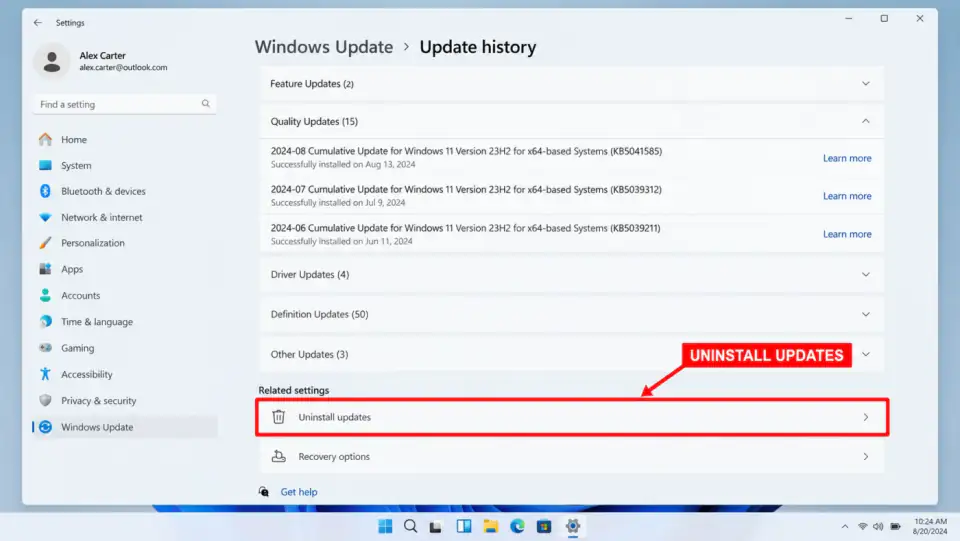Click the volume speaker tray icon
This screenshot has width=960, height=541.
point(878,526)
